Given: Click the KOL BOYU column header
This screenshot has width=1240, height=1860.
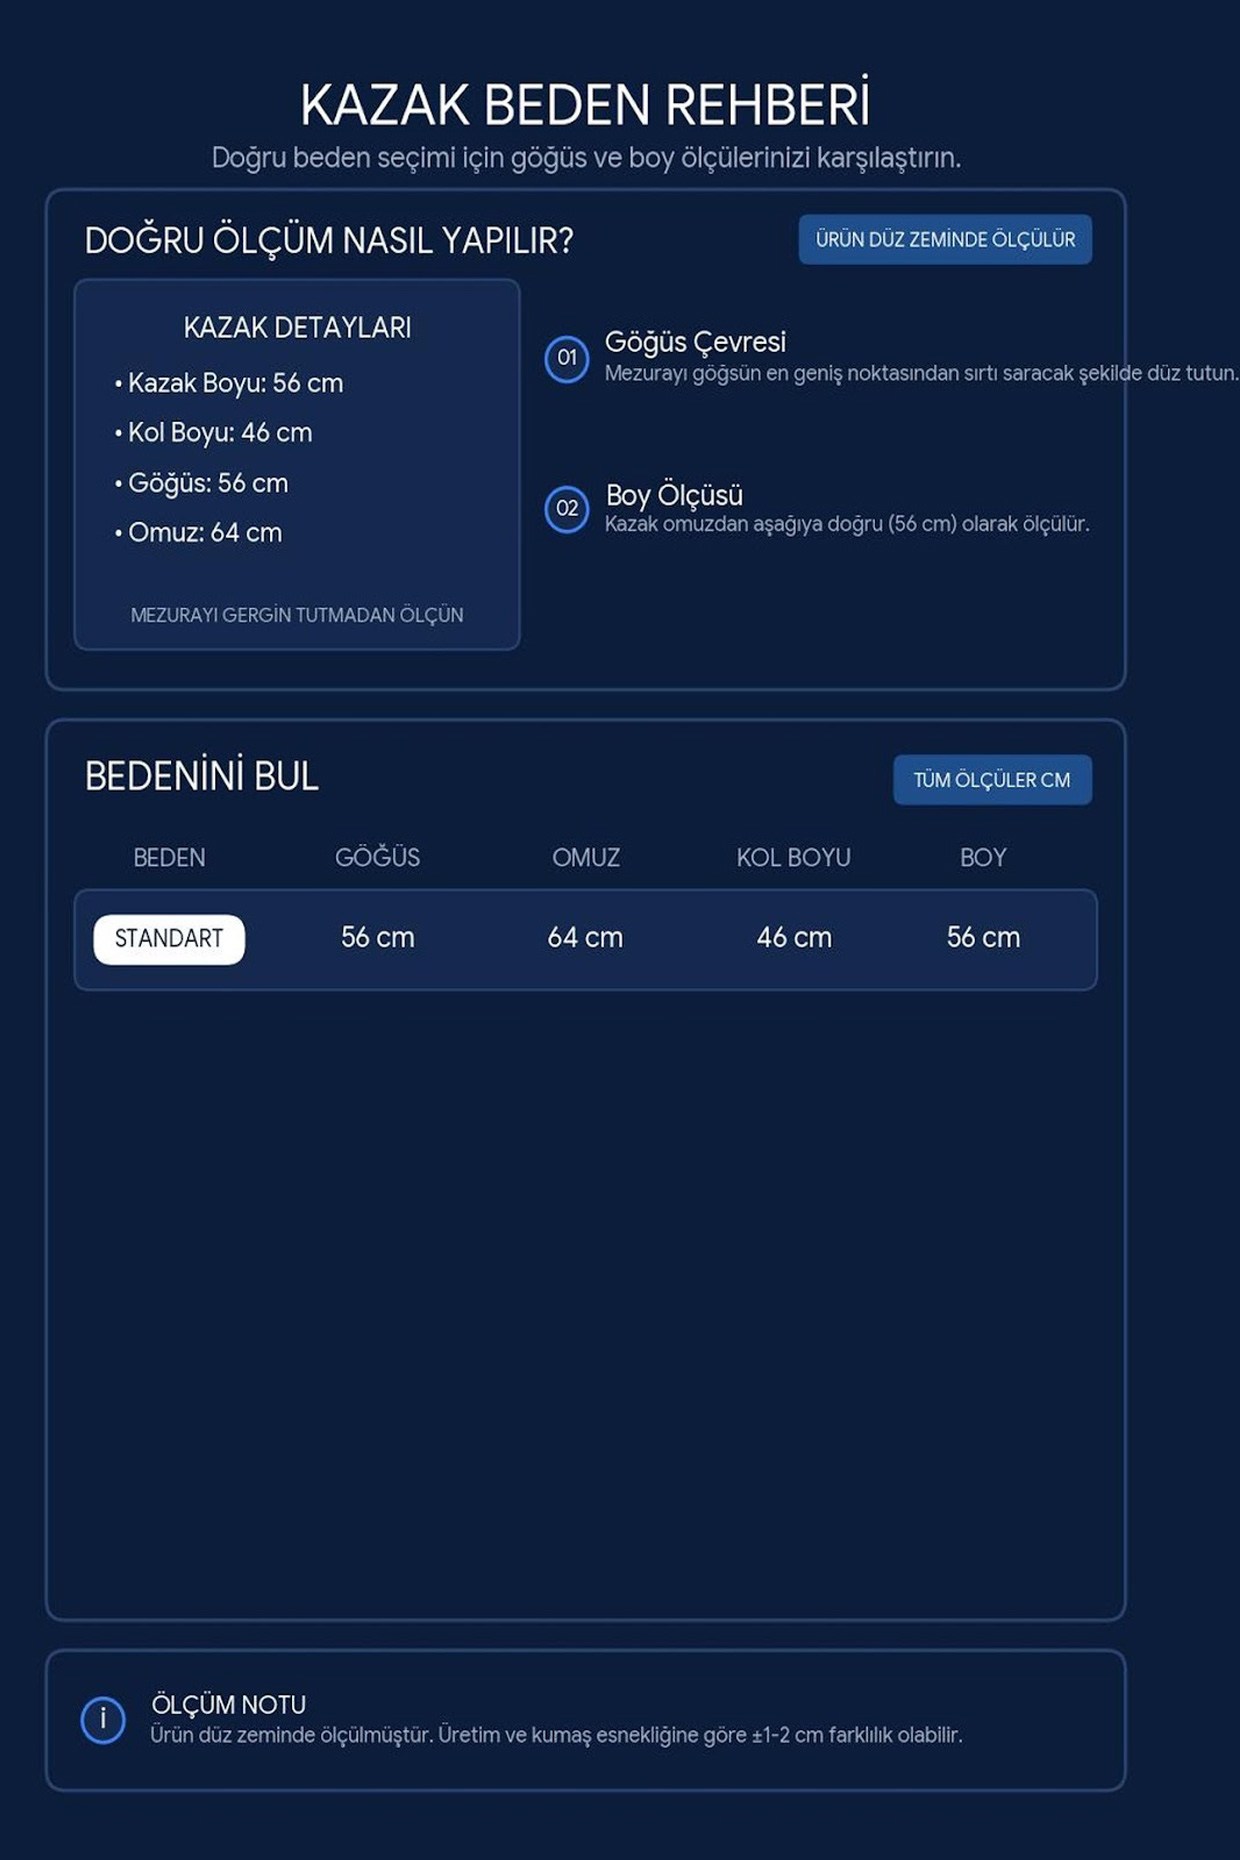Looking at the screenshot, I should pyautogui.click(x=794, y=857).
